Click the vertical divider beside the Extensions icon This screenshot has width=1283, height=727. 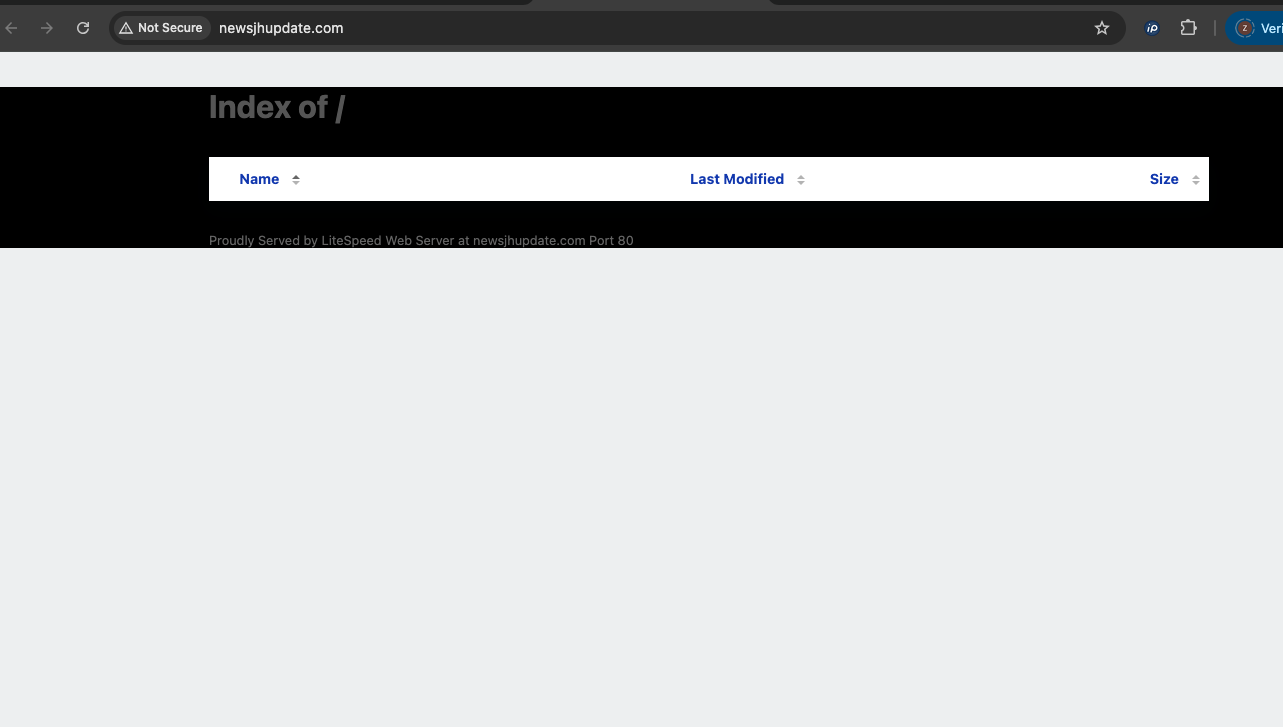[x=1215, y=28]
